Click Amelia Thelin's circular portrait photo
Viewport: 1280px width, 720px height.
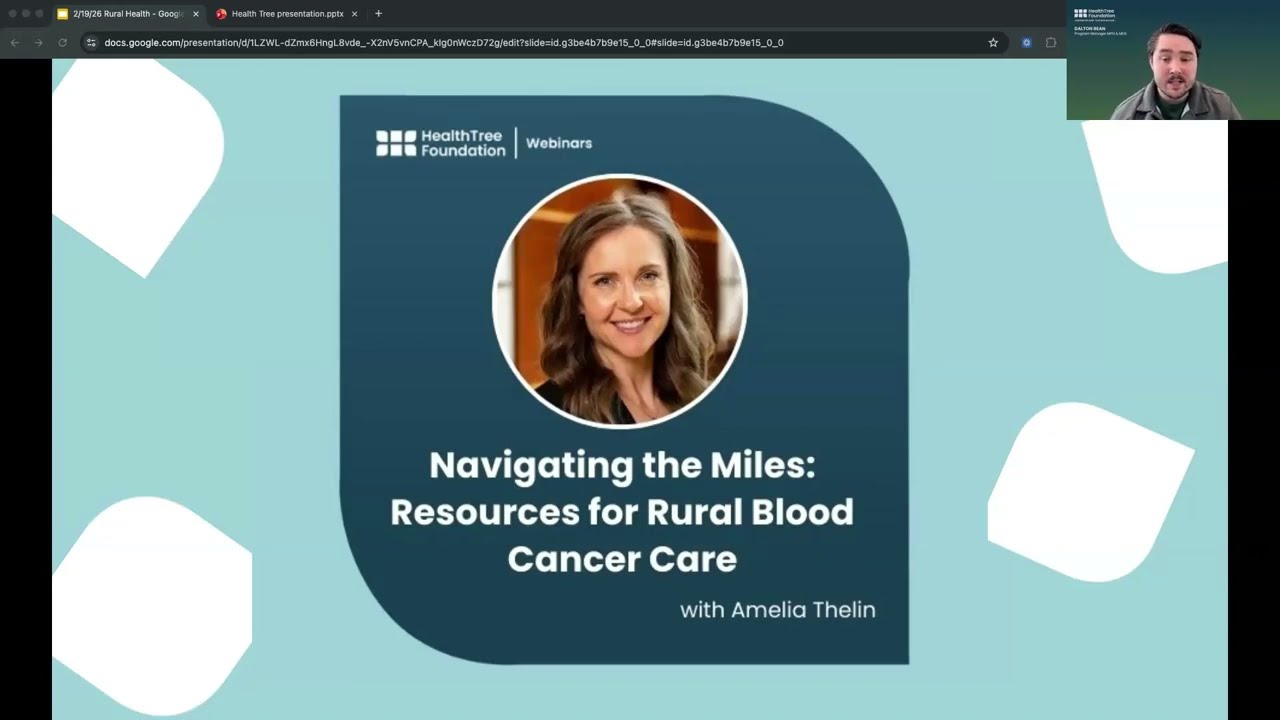[620, 301]
